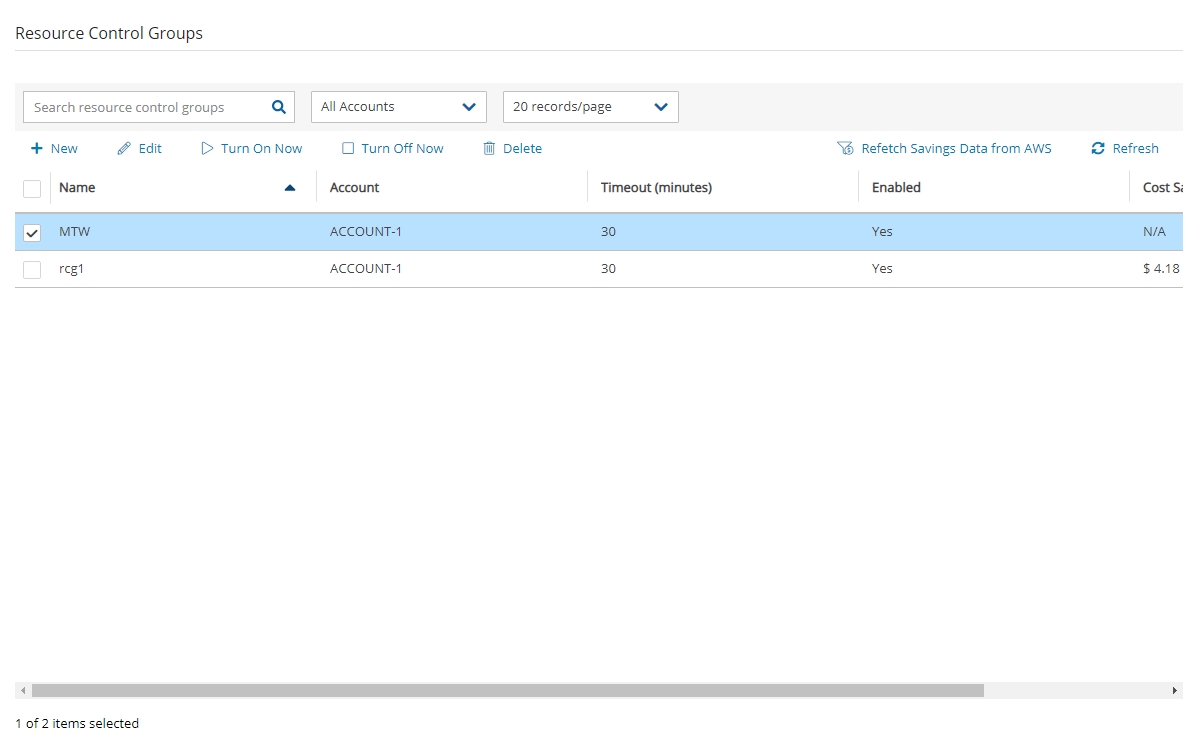Focus the Search resource control groups field
Image resolution: width=1199 pixels, height=743 pixels.
pyautogui.click(x=145, y=107)
